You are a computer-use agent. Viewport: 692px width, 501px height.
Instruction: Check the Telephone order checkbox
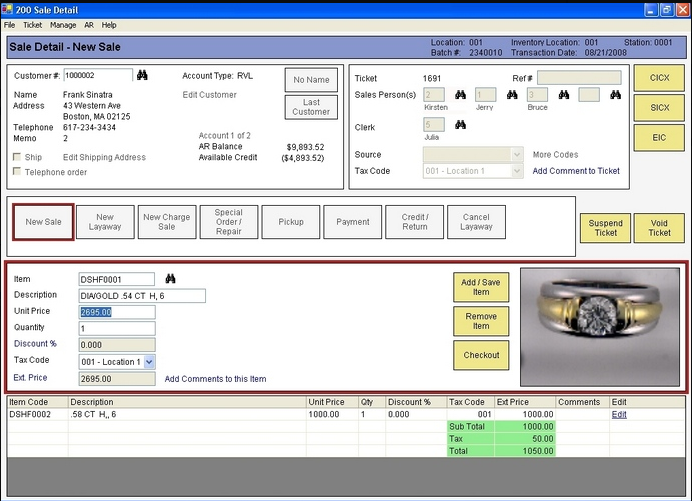17,172
